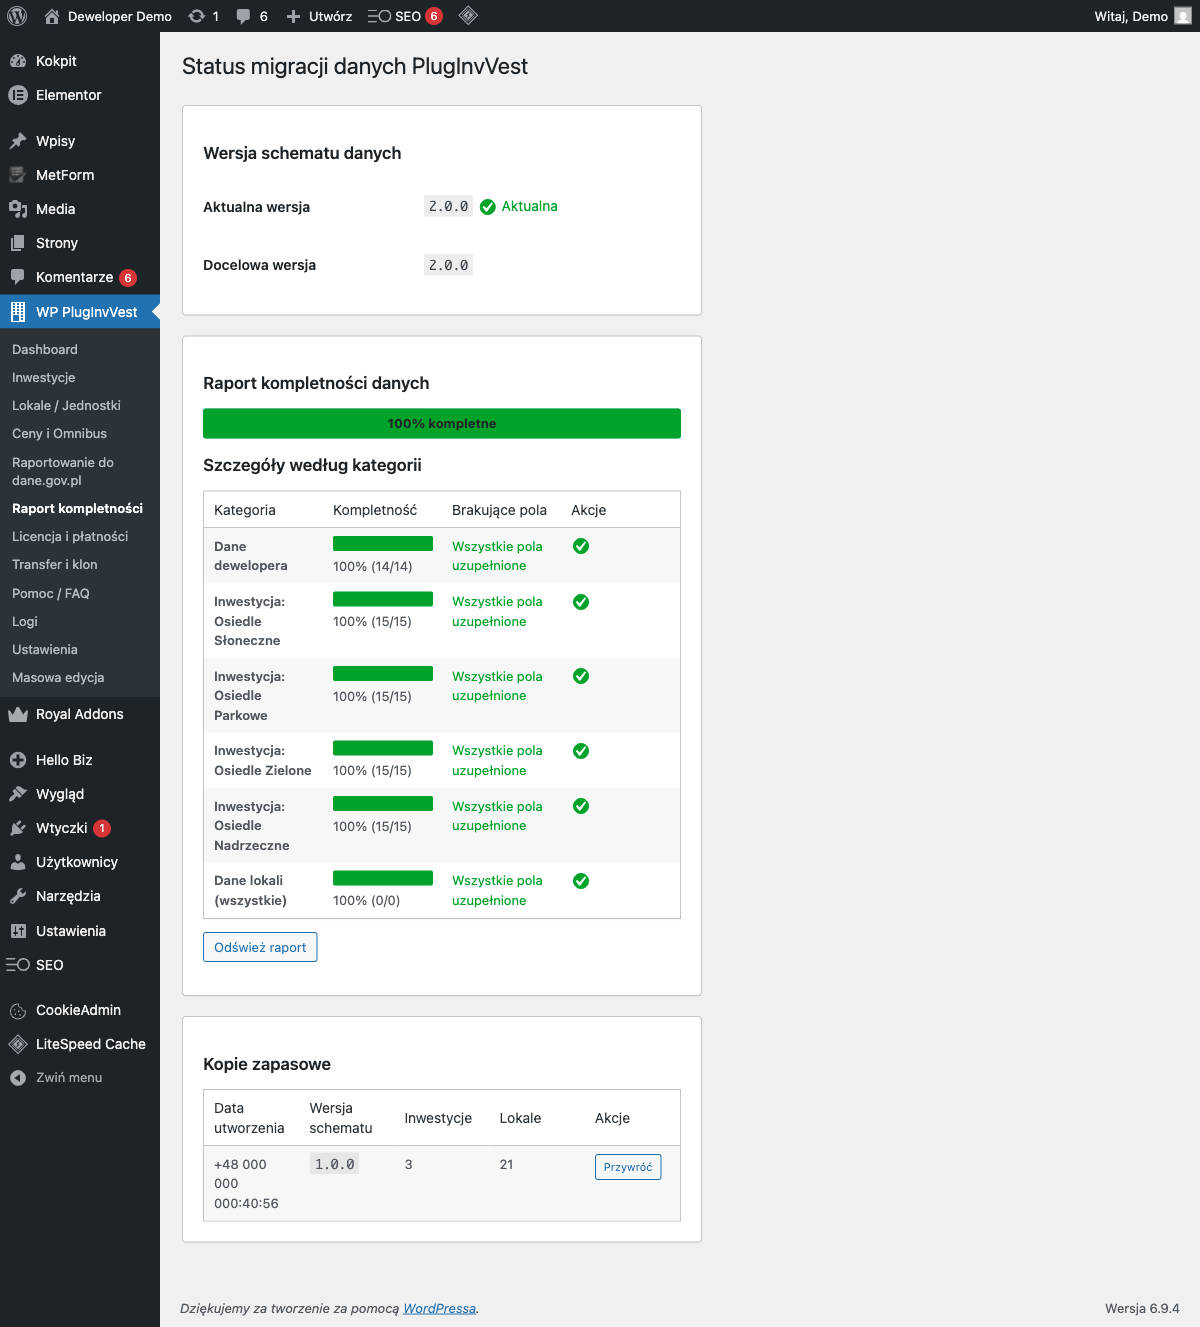Click the Wtyczki plug icon in sidebar

point(17,828)
